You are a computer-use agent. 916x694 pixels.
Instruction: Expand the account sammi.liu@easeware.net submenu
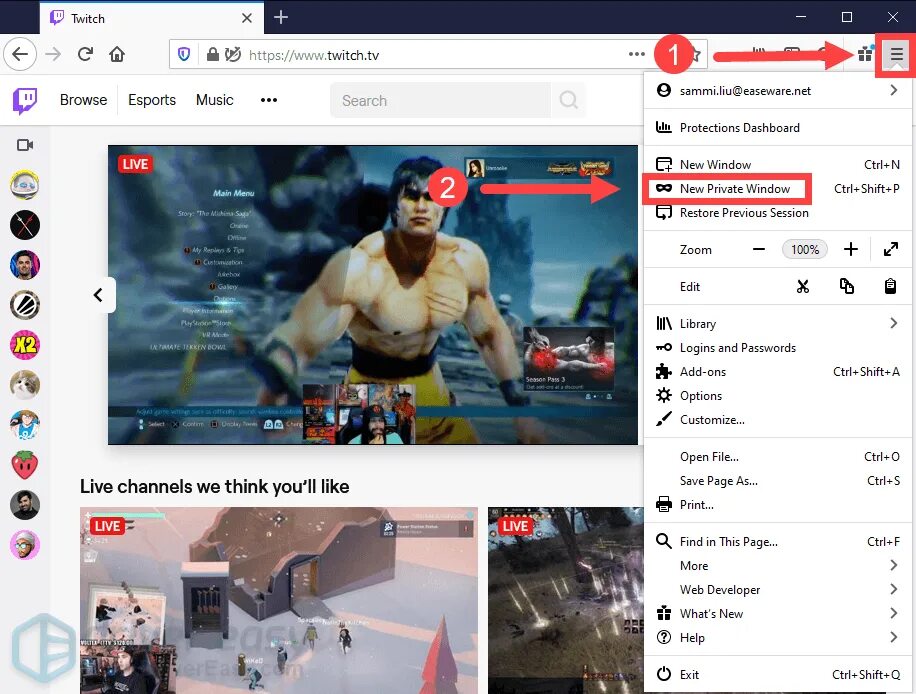893,90
